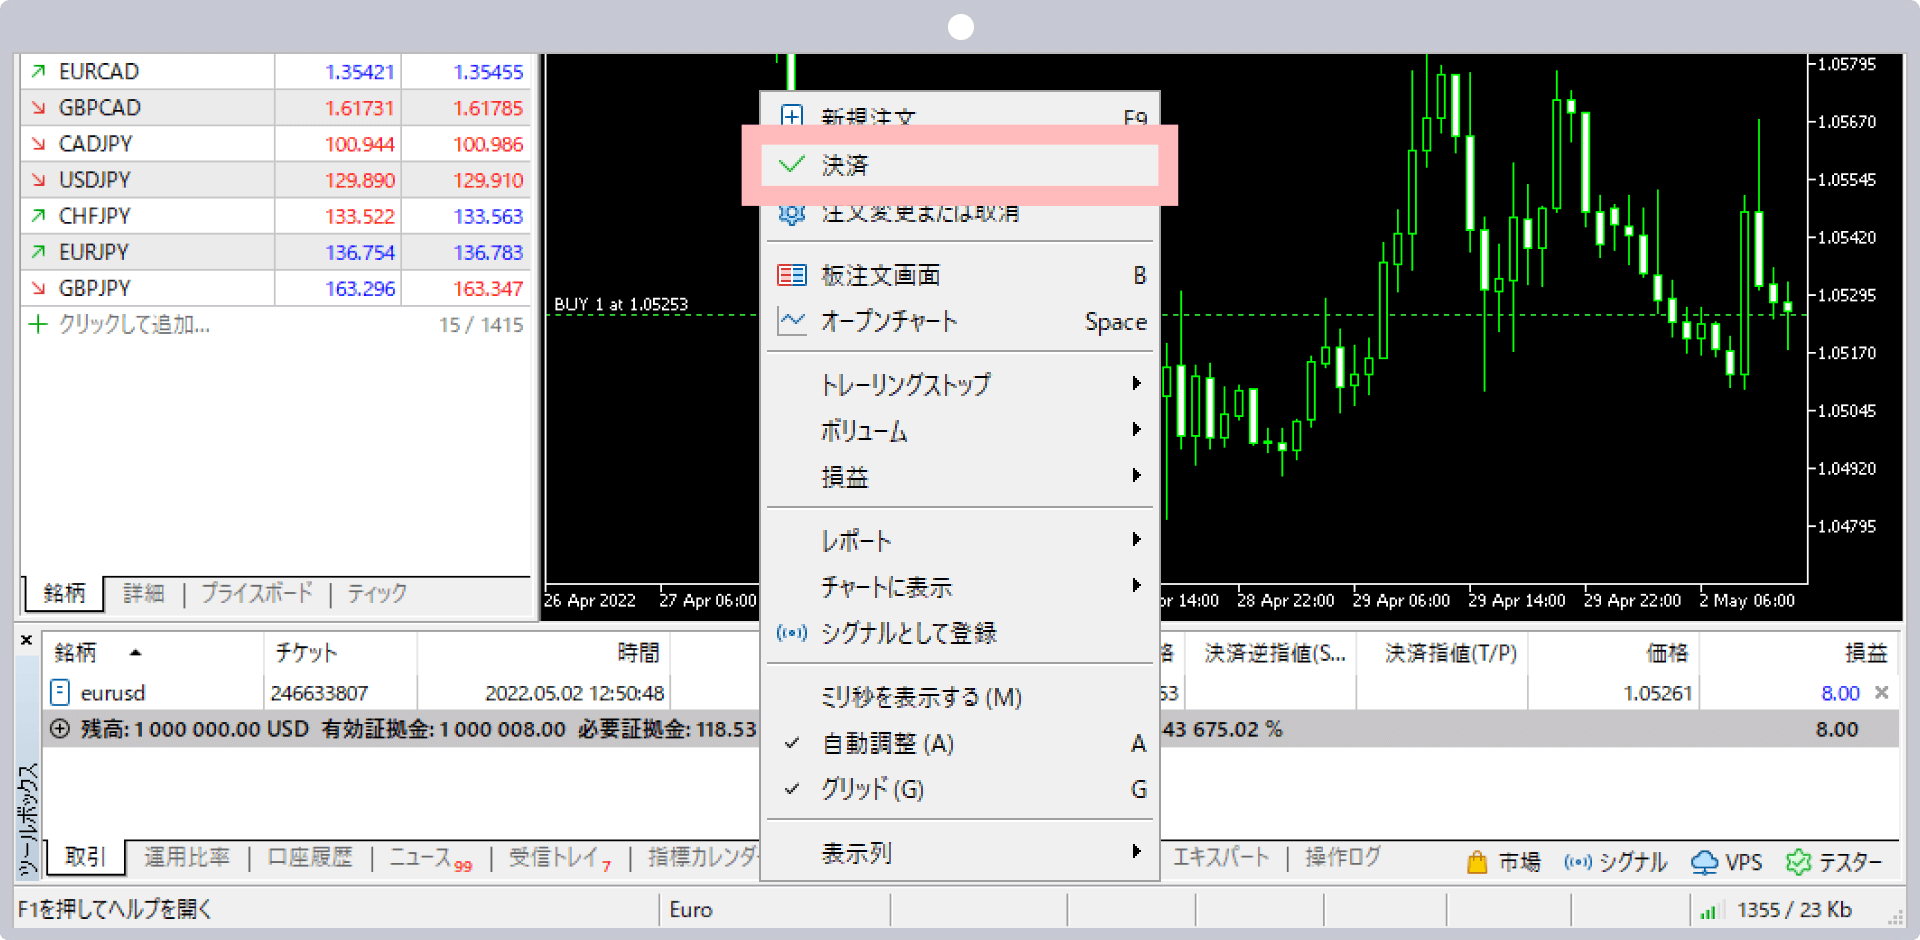Image resolution: width=1920 pixels, height=940 pixels.
Task: Expand the ボリューム submenu
Action: point(960,431)
